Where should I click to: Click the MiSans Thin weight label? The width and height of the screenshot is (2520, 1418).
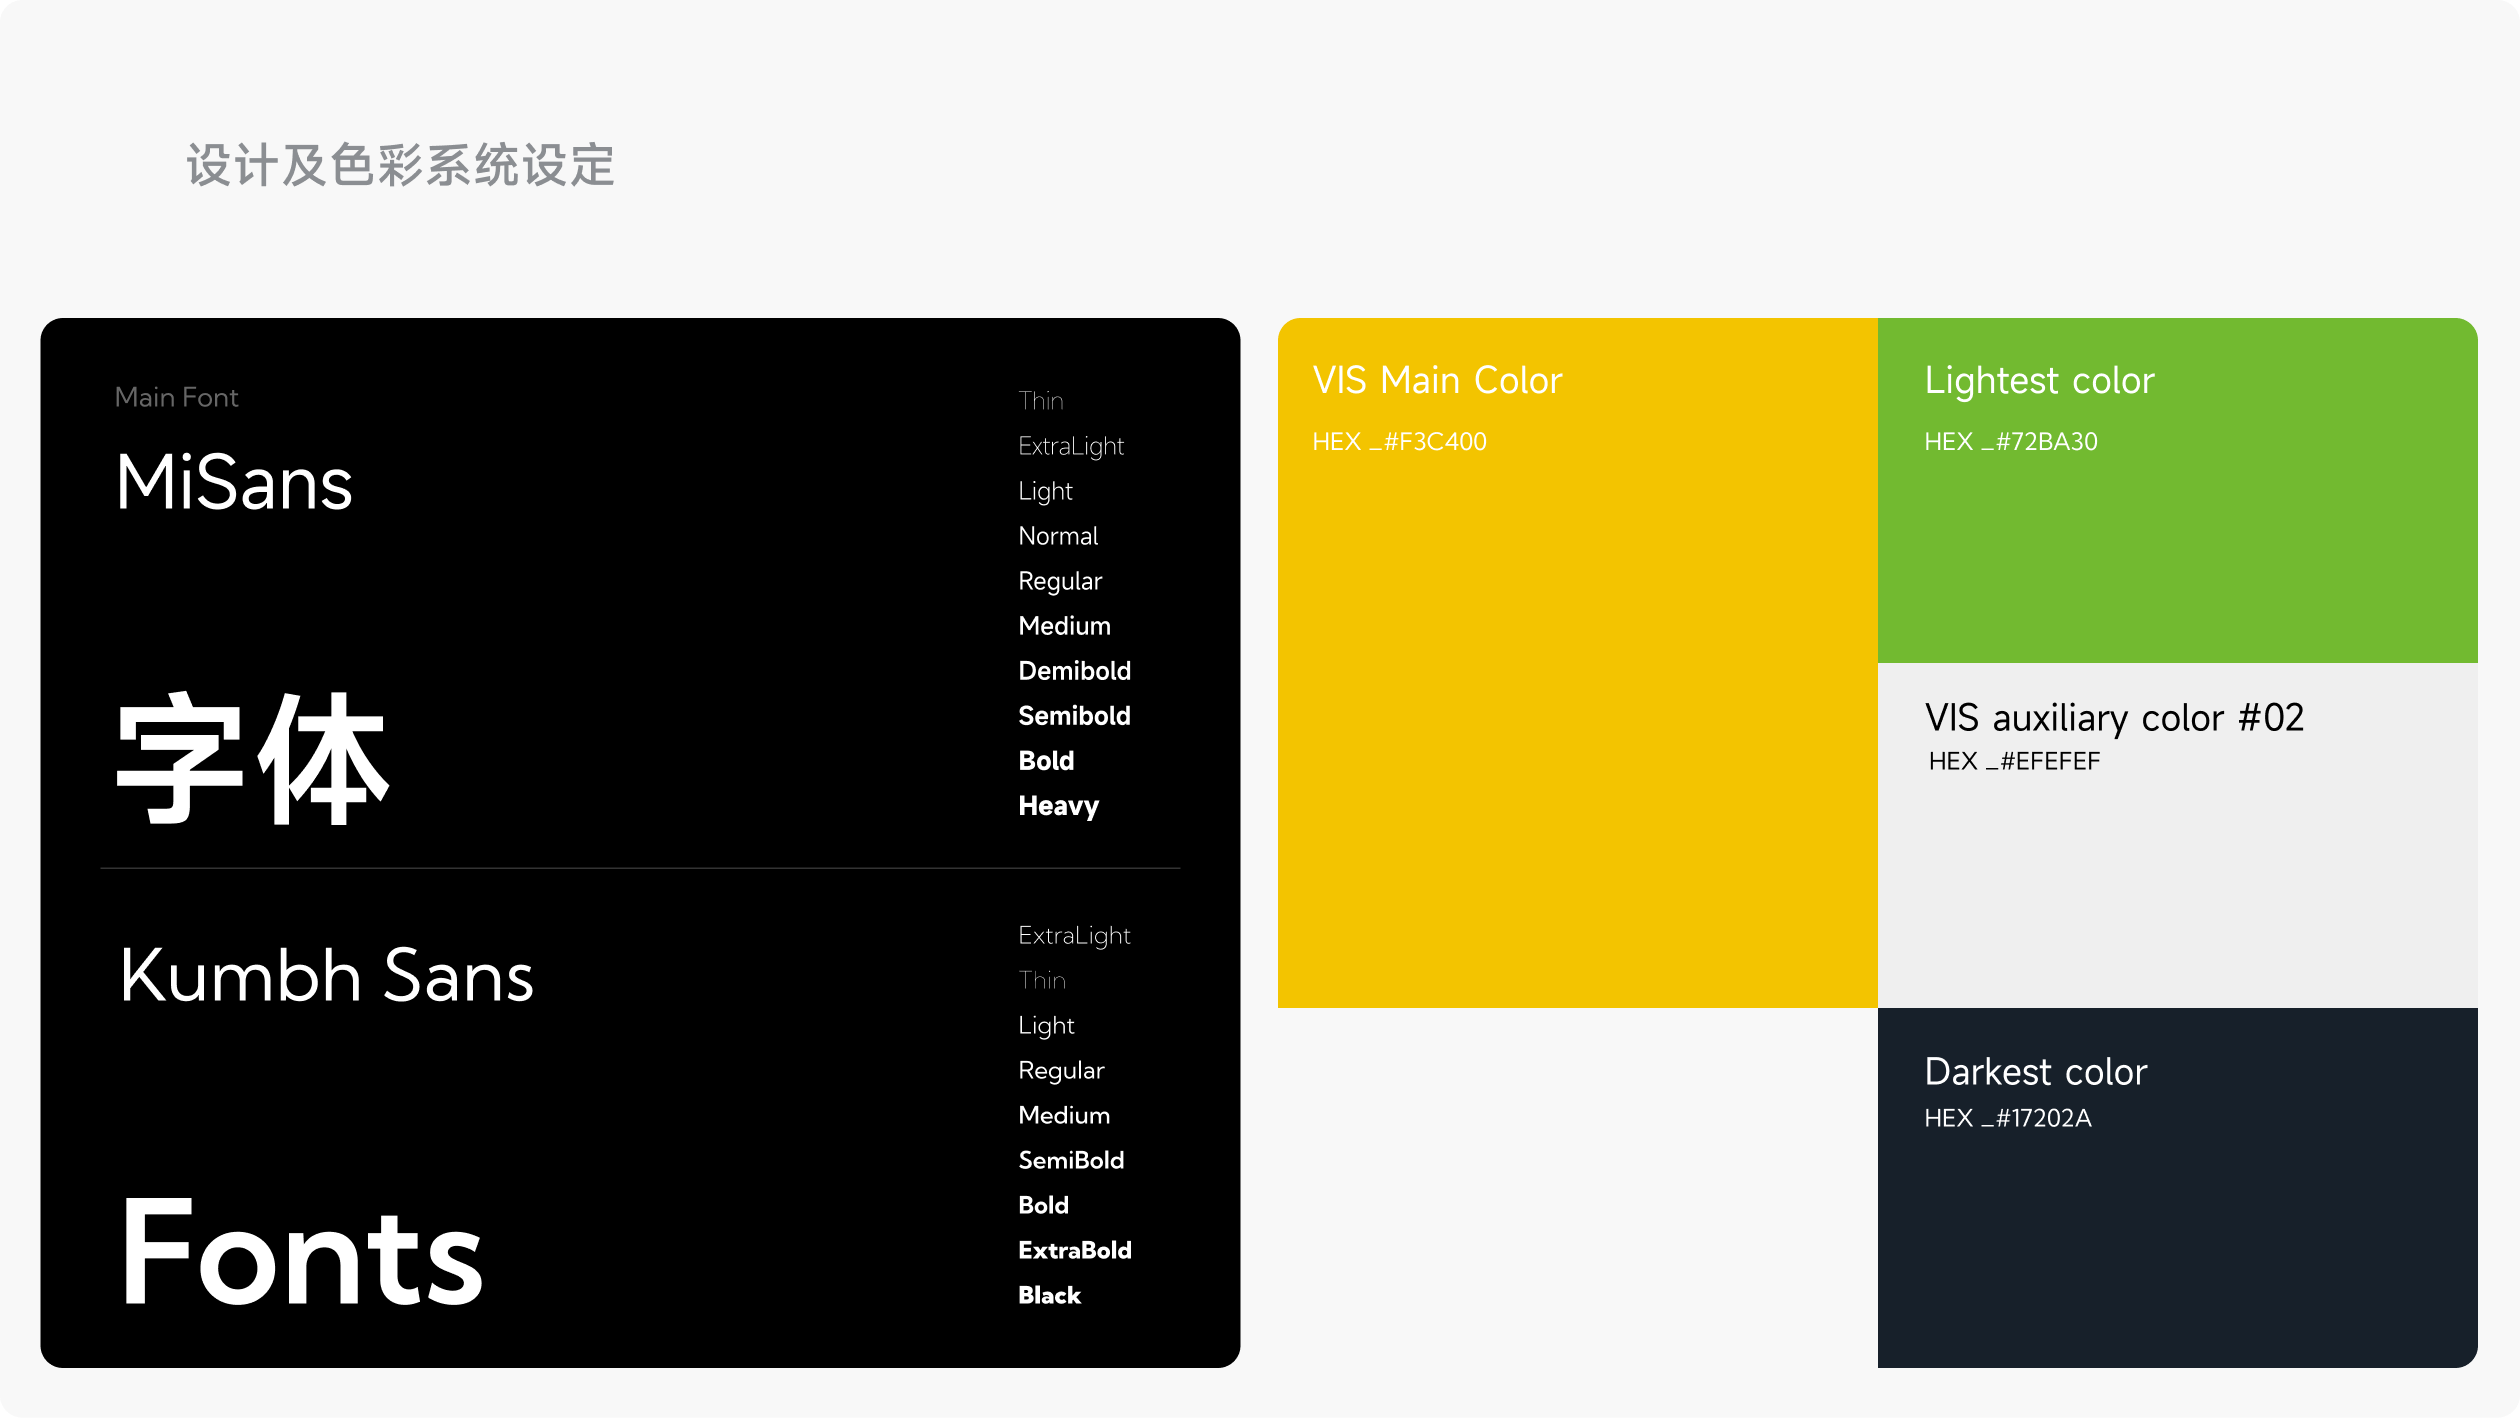pyautogui.click(x=1040, y=401)
